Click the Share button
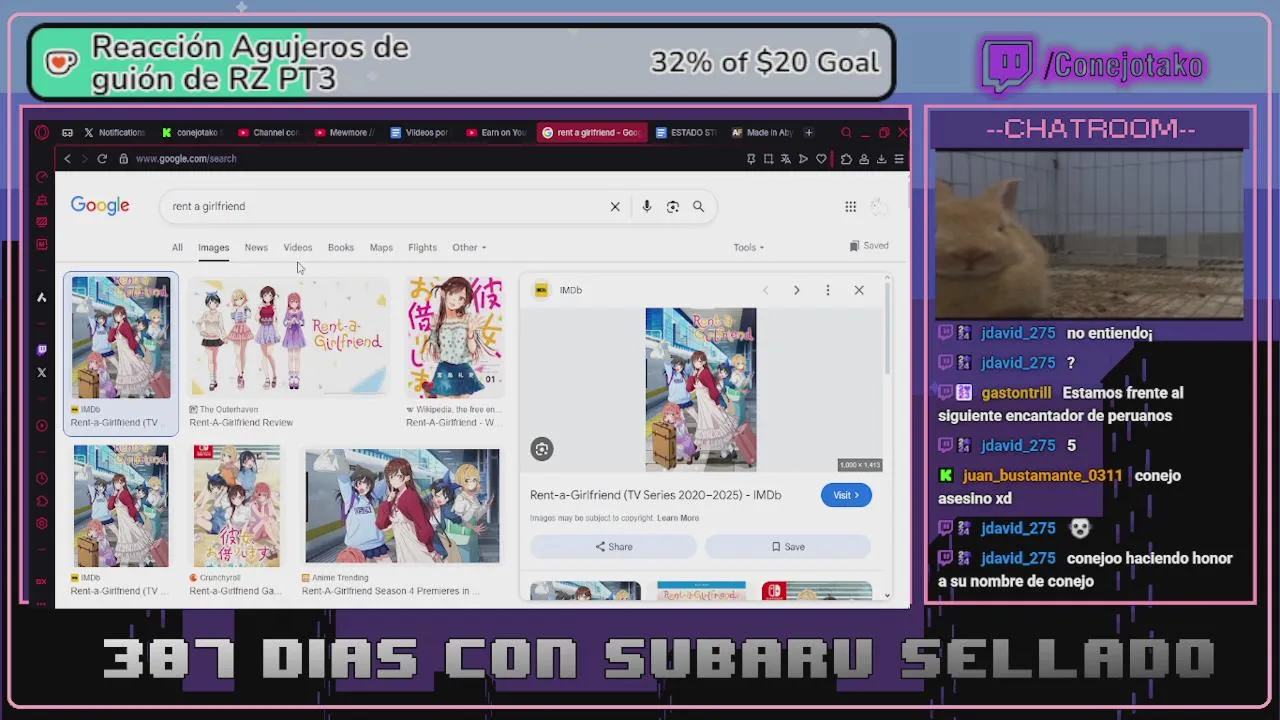This screenshot has height=720, width=1280. pyautogui.click(x=613, y=547)
